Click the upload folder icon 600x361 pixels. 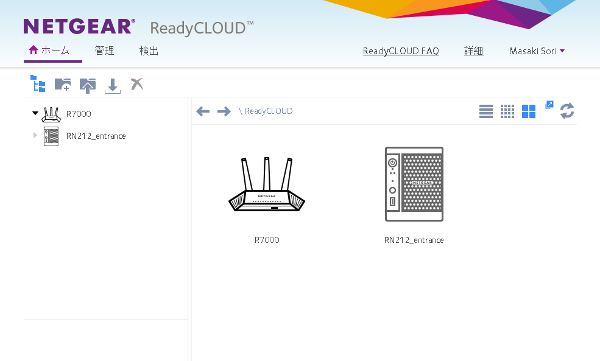point(88,85)
